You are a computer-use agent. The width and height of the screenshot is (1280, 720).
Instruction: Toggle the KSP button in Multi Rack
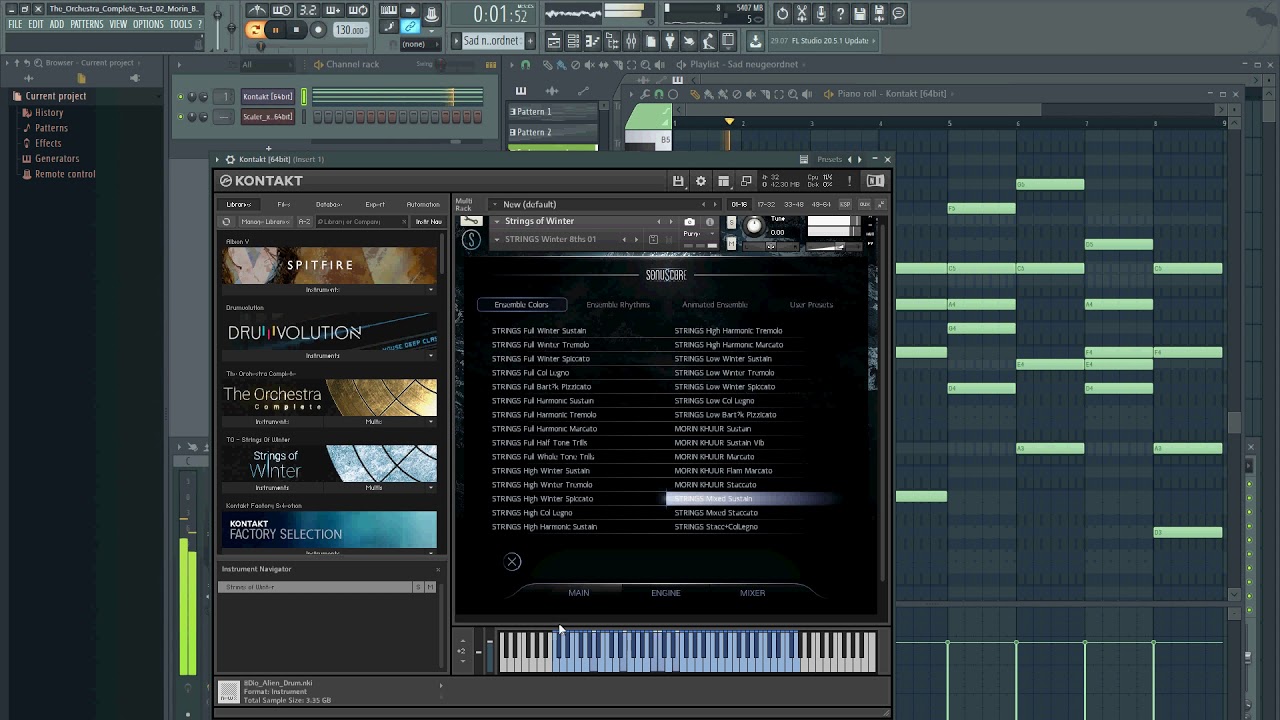click(845, 204)
